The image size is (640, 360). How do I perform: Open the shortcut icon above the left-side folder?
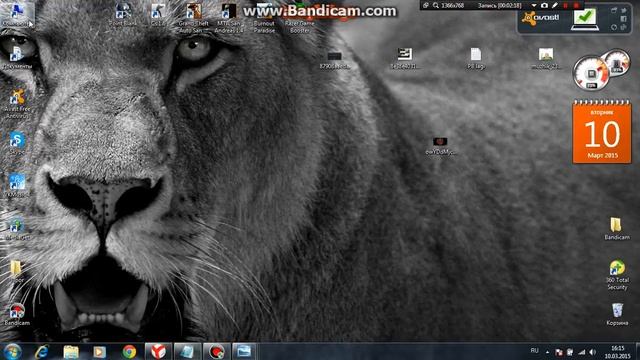pos(17,229)
